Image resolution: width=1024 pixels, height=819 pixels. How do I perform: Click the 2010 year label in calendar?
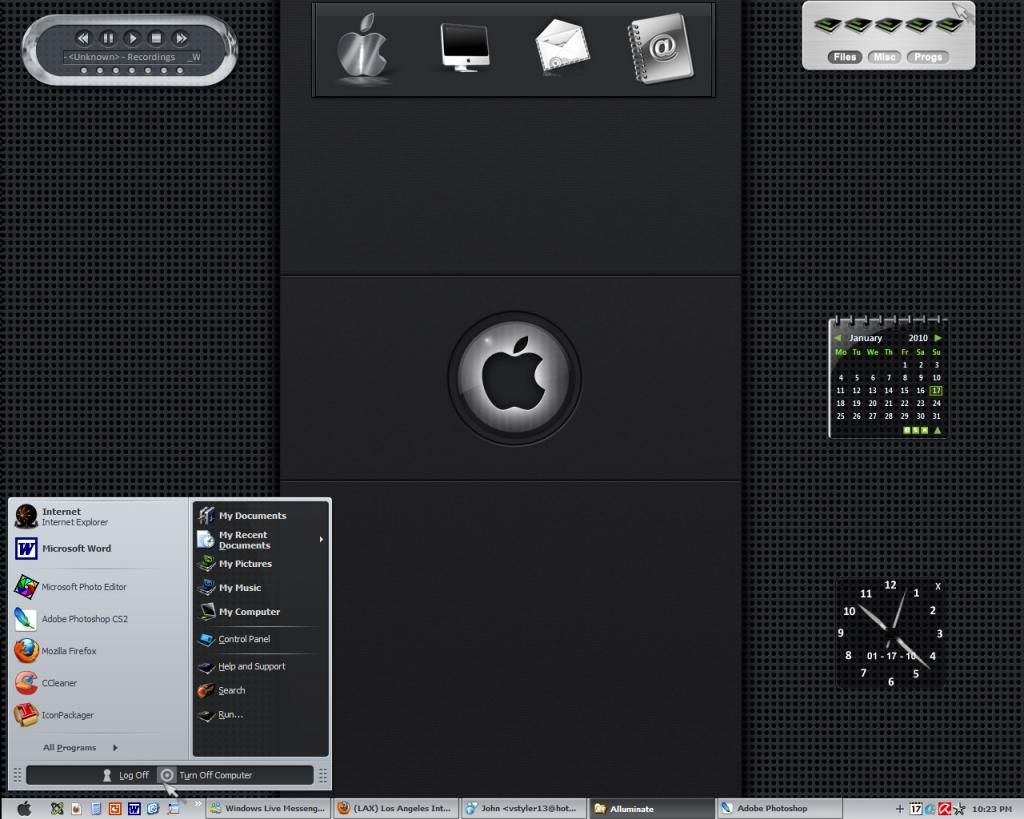(x=918, y=338)
